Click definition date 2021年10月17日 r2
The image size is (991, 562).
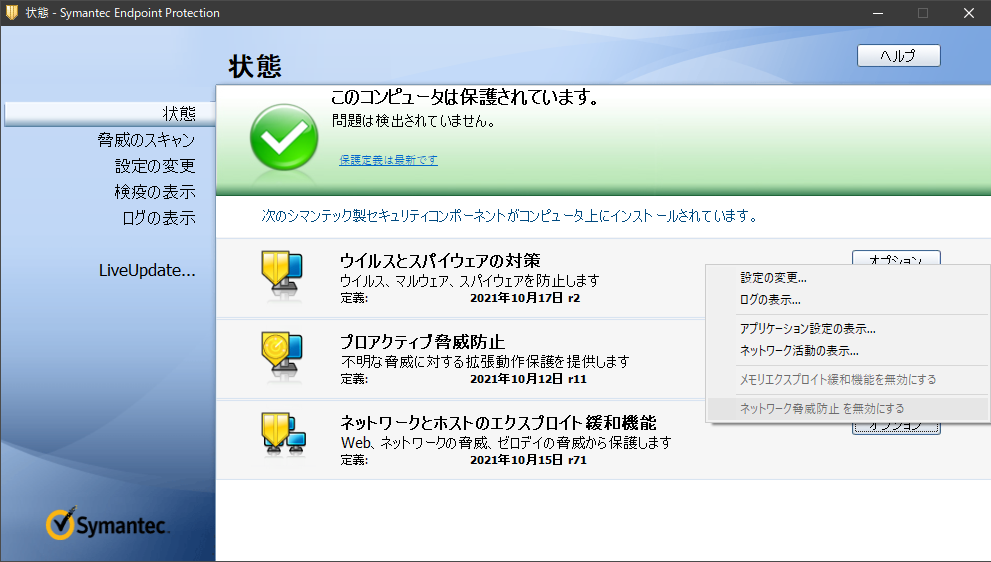pos(525,298)
